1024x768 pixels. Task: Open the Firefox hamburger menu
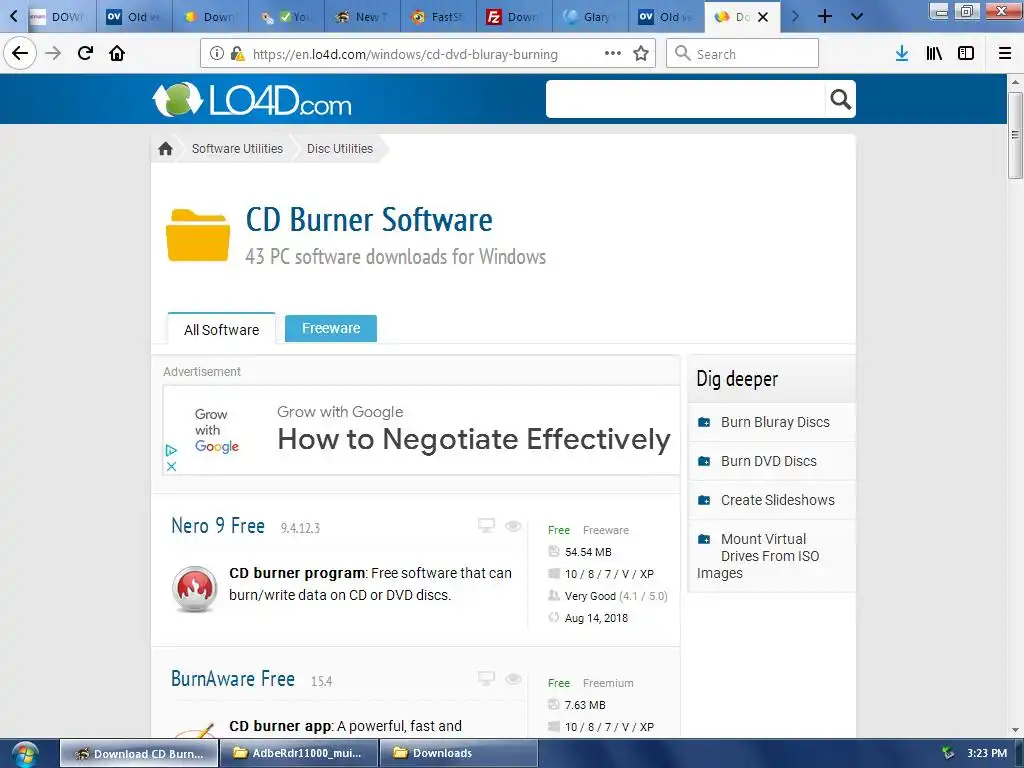pyautogui.click(x=1005, y=54)
